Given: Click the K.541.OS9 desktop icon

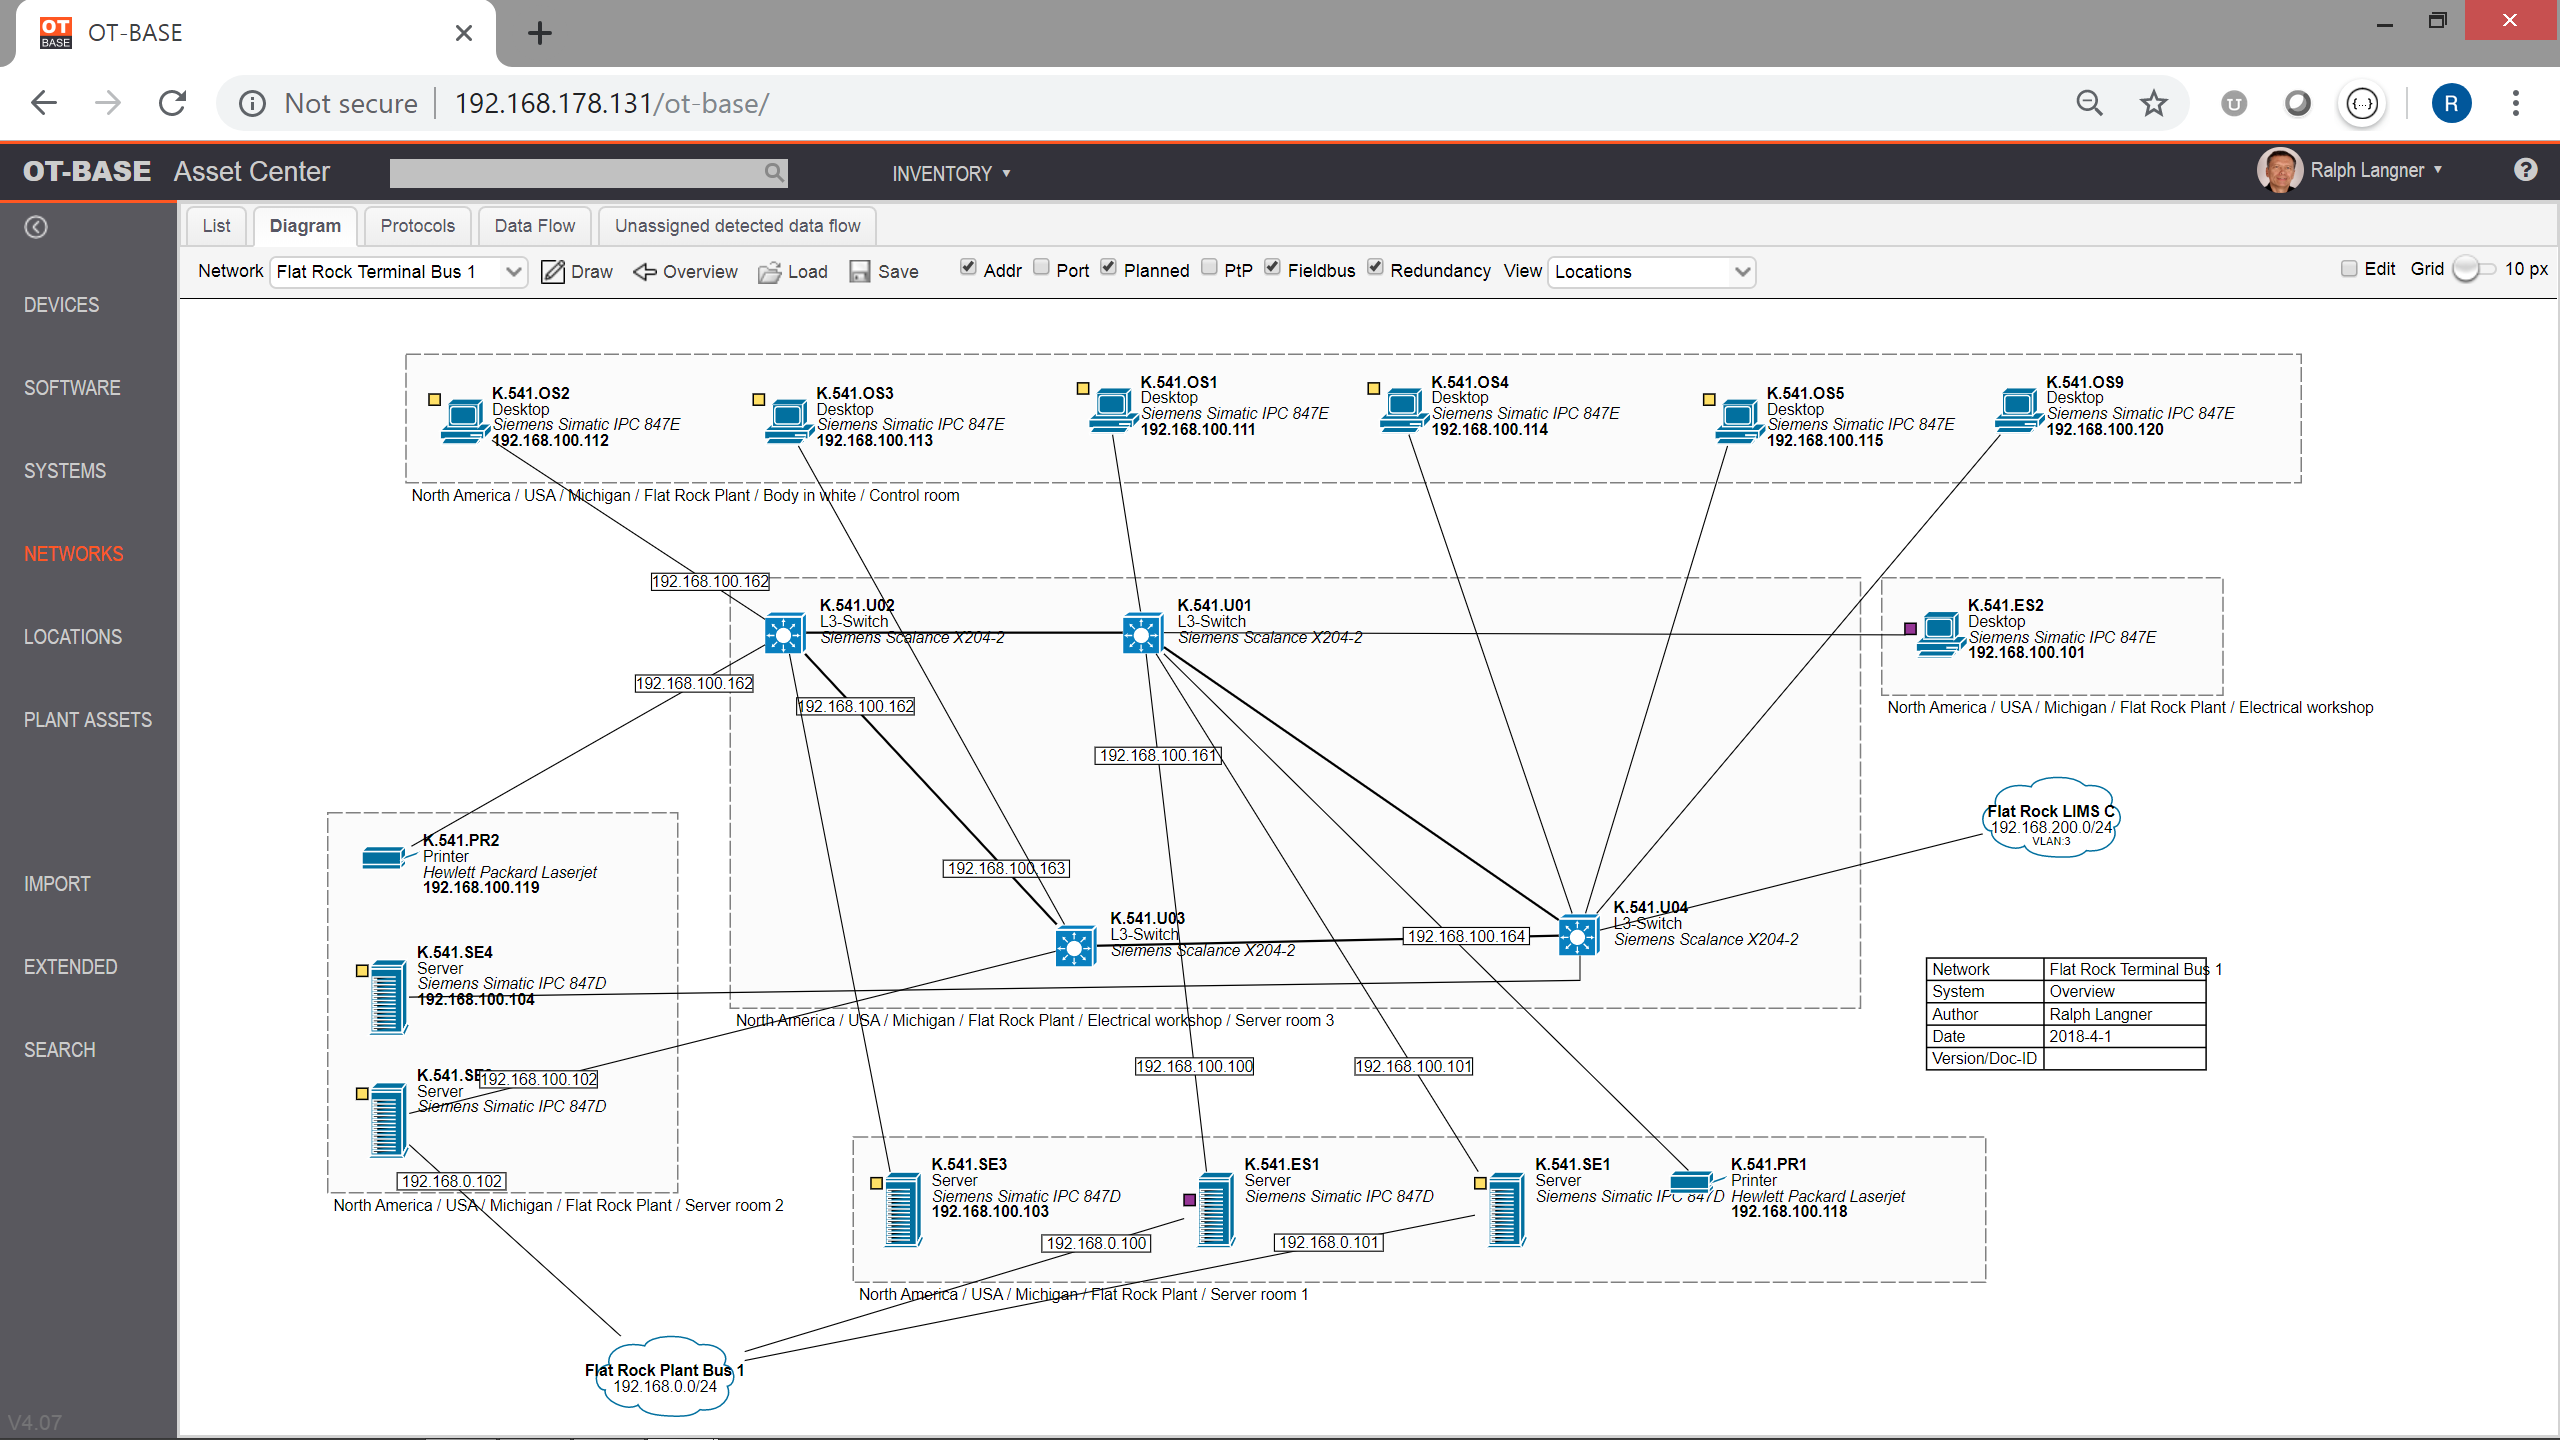Looking at the screenshot, I should pyautogui.click(x=2019, y=409).
